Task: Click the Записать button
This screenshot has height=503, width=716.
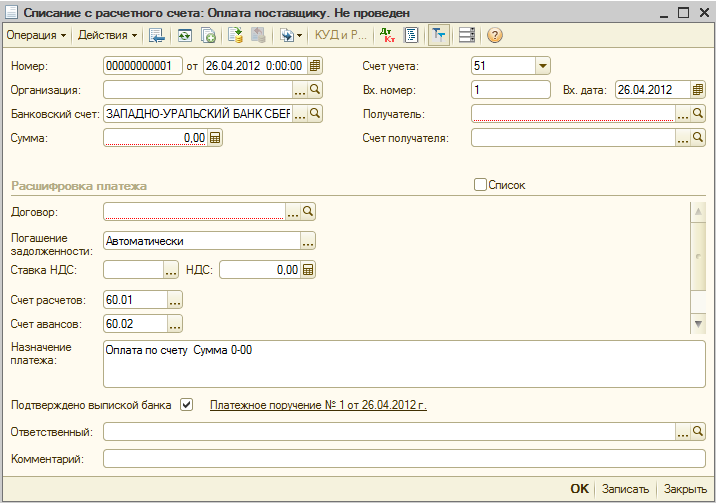Action: pyautogui.click(x=625, y=489)
